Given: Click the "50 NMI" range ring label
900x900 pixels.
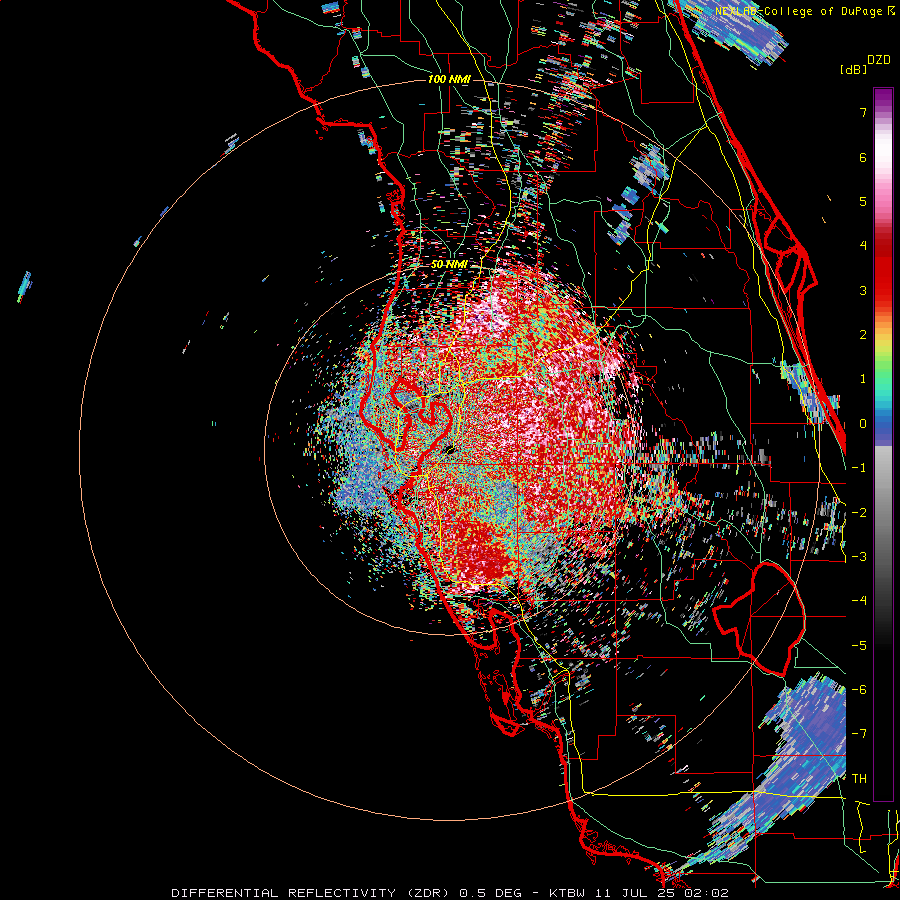Looking at the screenshot, I should (x=449, y=265).
